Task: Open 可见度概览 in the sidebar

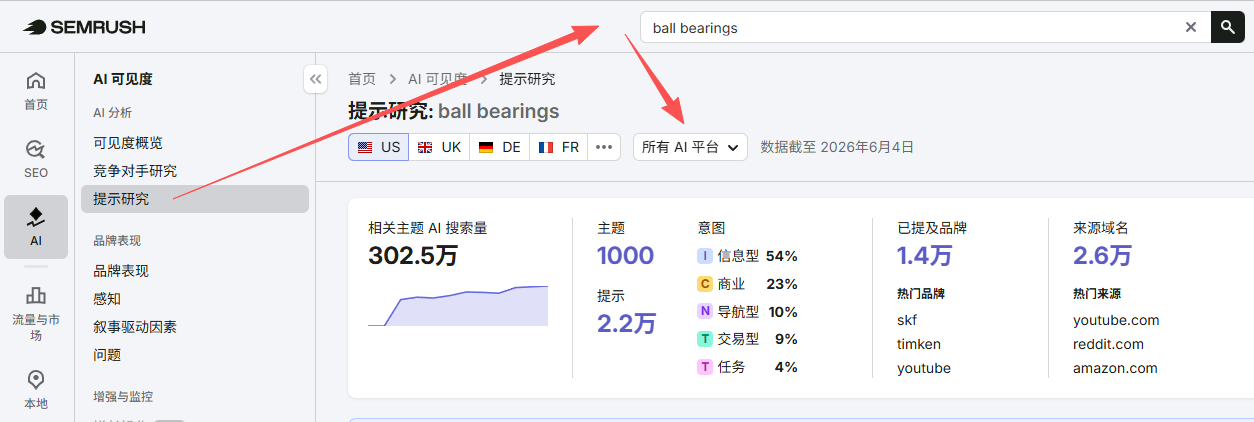Action: click(x=127, y=143)
